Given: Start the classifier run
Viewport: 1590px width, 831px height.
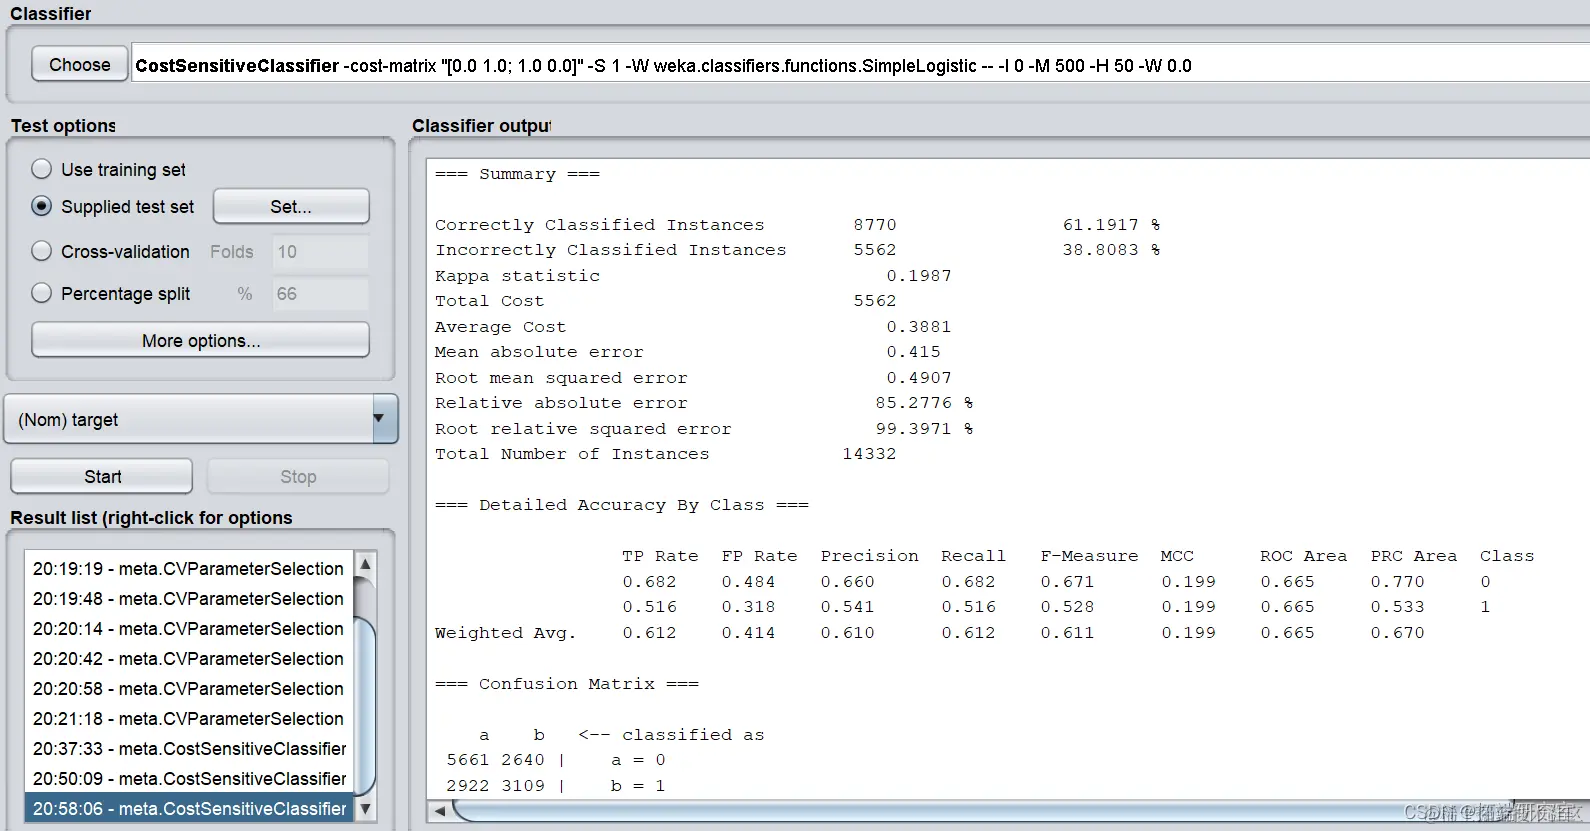Looking at the screenshot, I should tap(102, 476).
